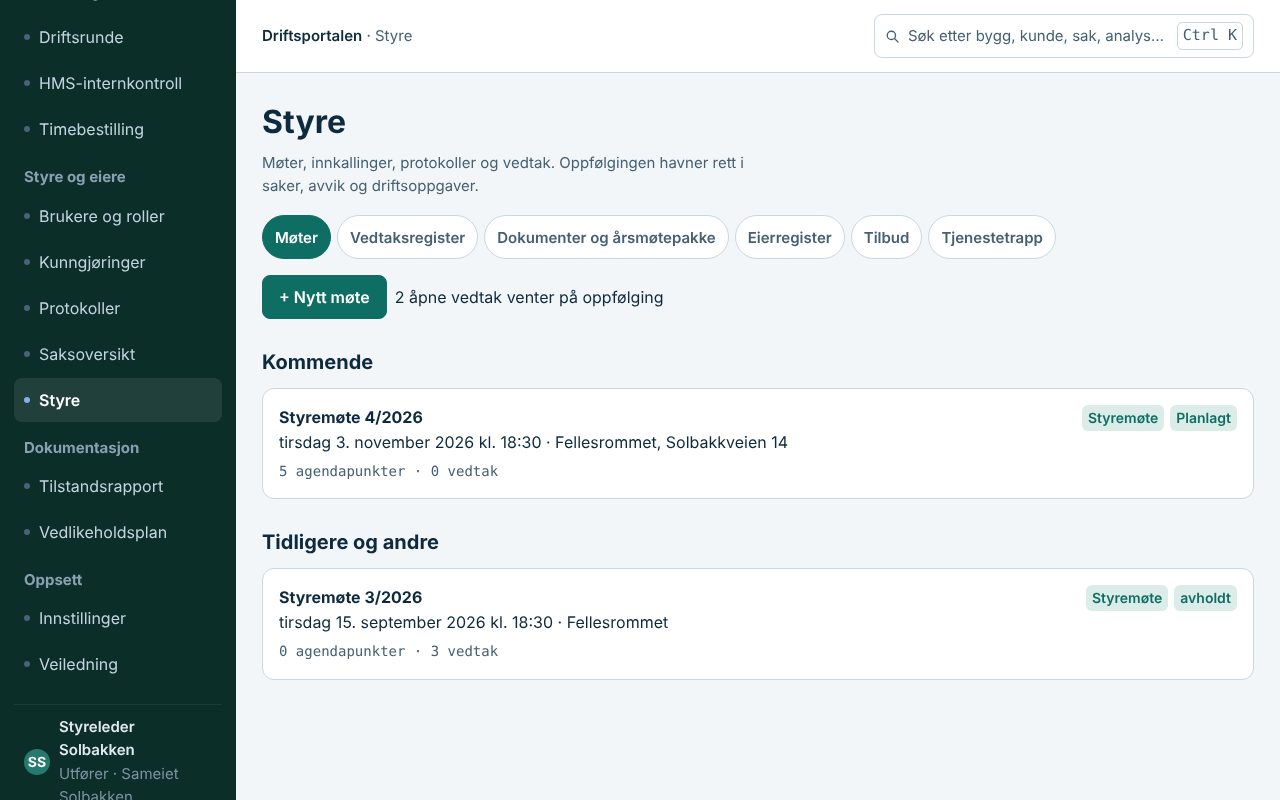Focus the search field for bygg, kunde, sak

coord(1064,36)
